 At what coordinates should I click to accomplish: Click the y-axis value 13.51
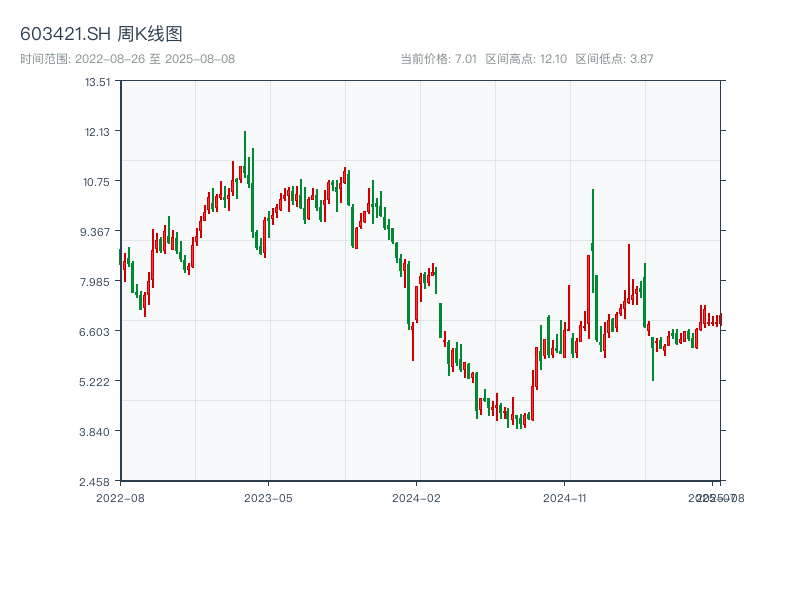point(97,82)
